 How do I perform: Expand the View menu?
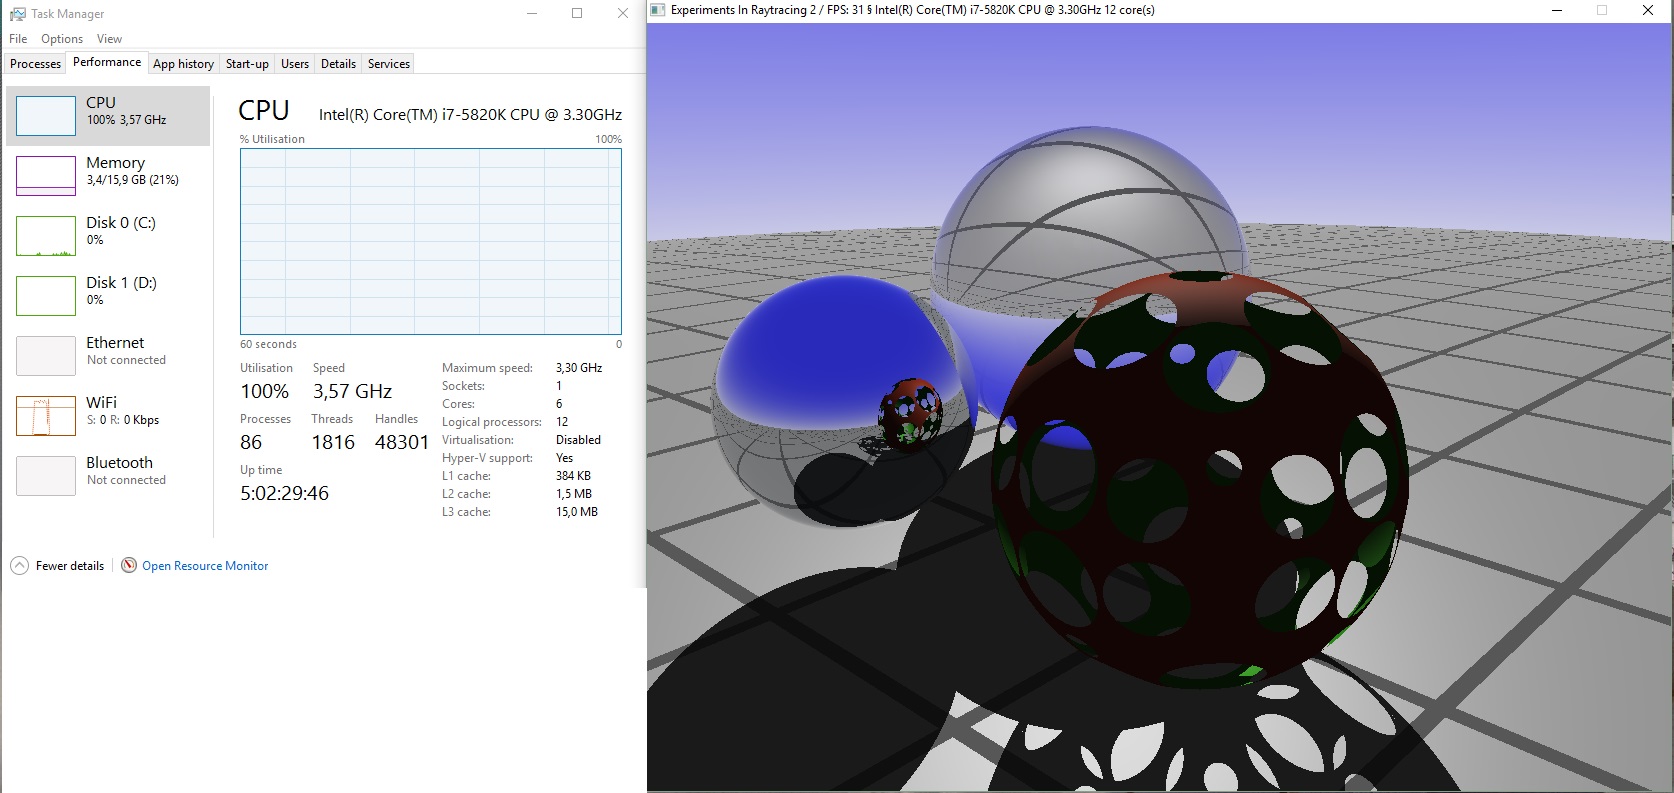tap(109, 39)
